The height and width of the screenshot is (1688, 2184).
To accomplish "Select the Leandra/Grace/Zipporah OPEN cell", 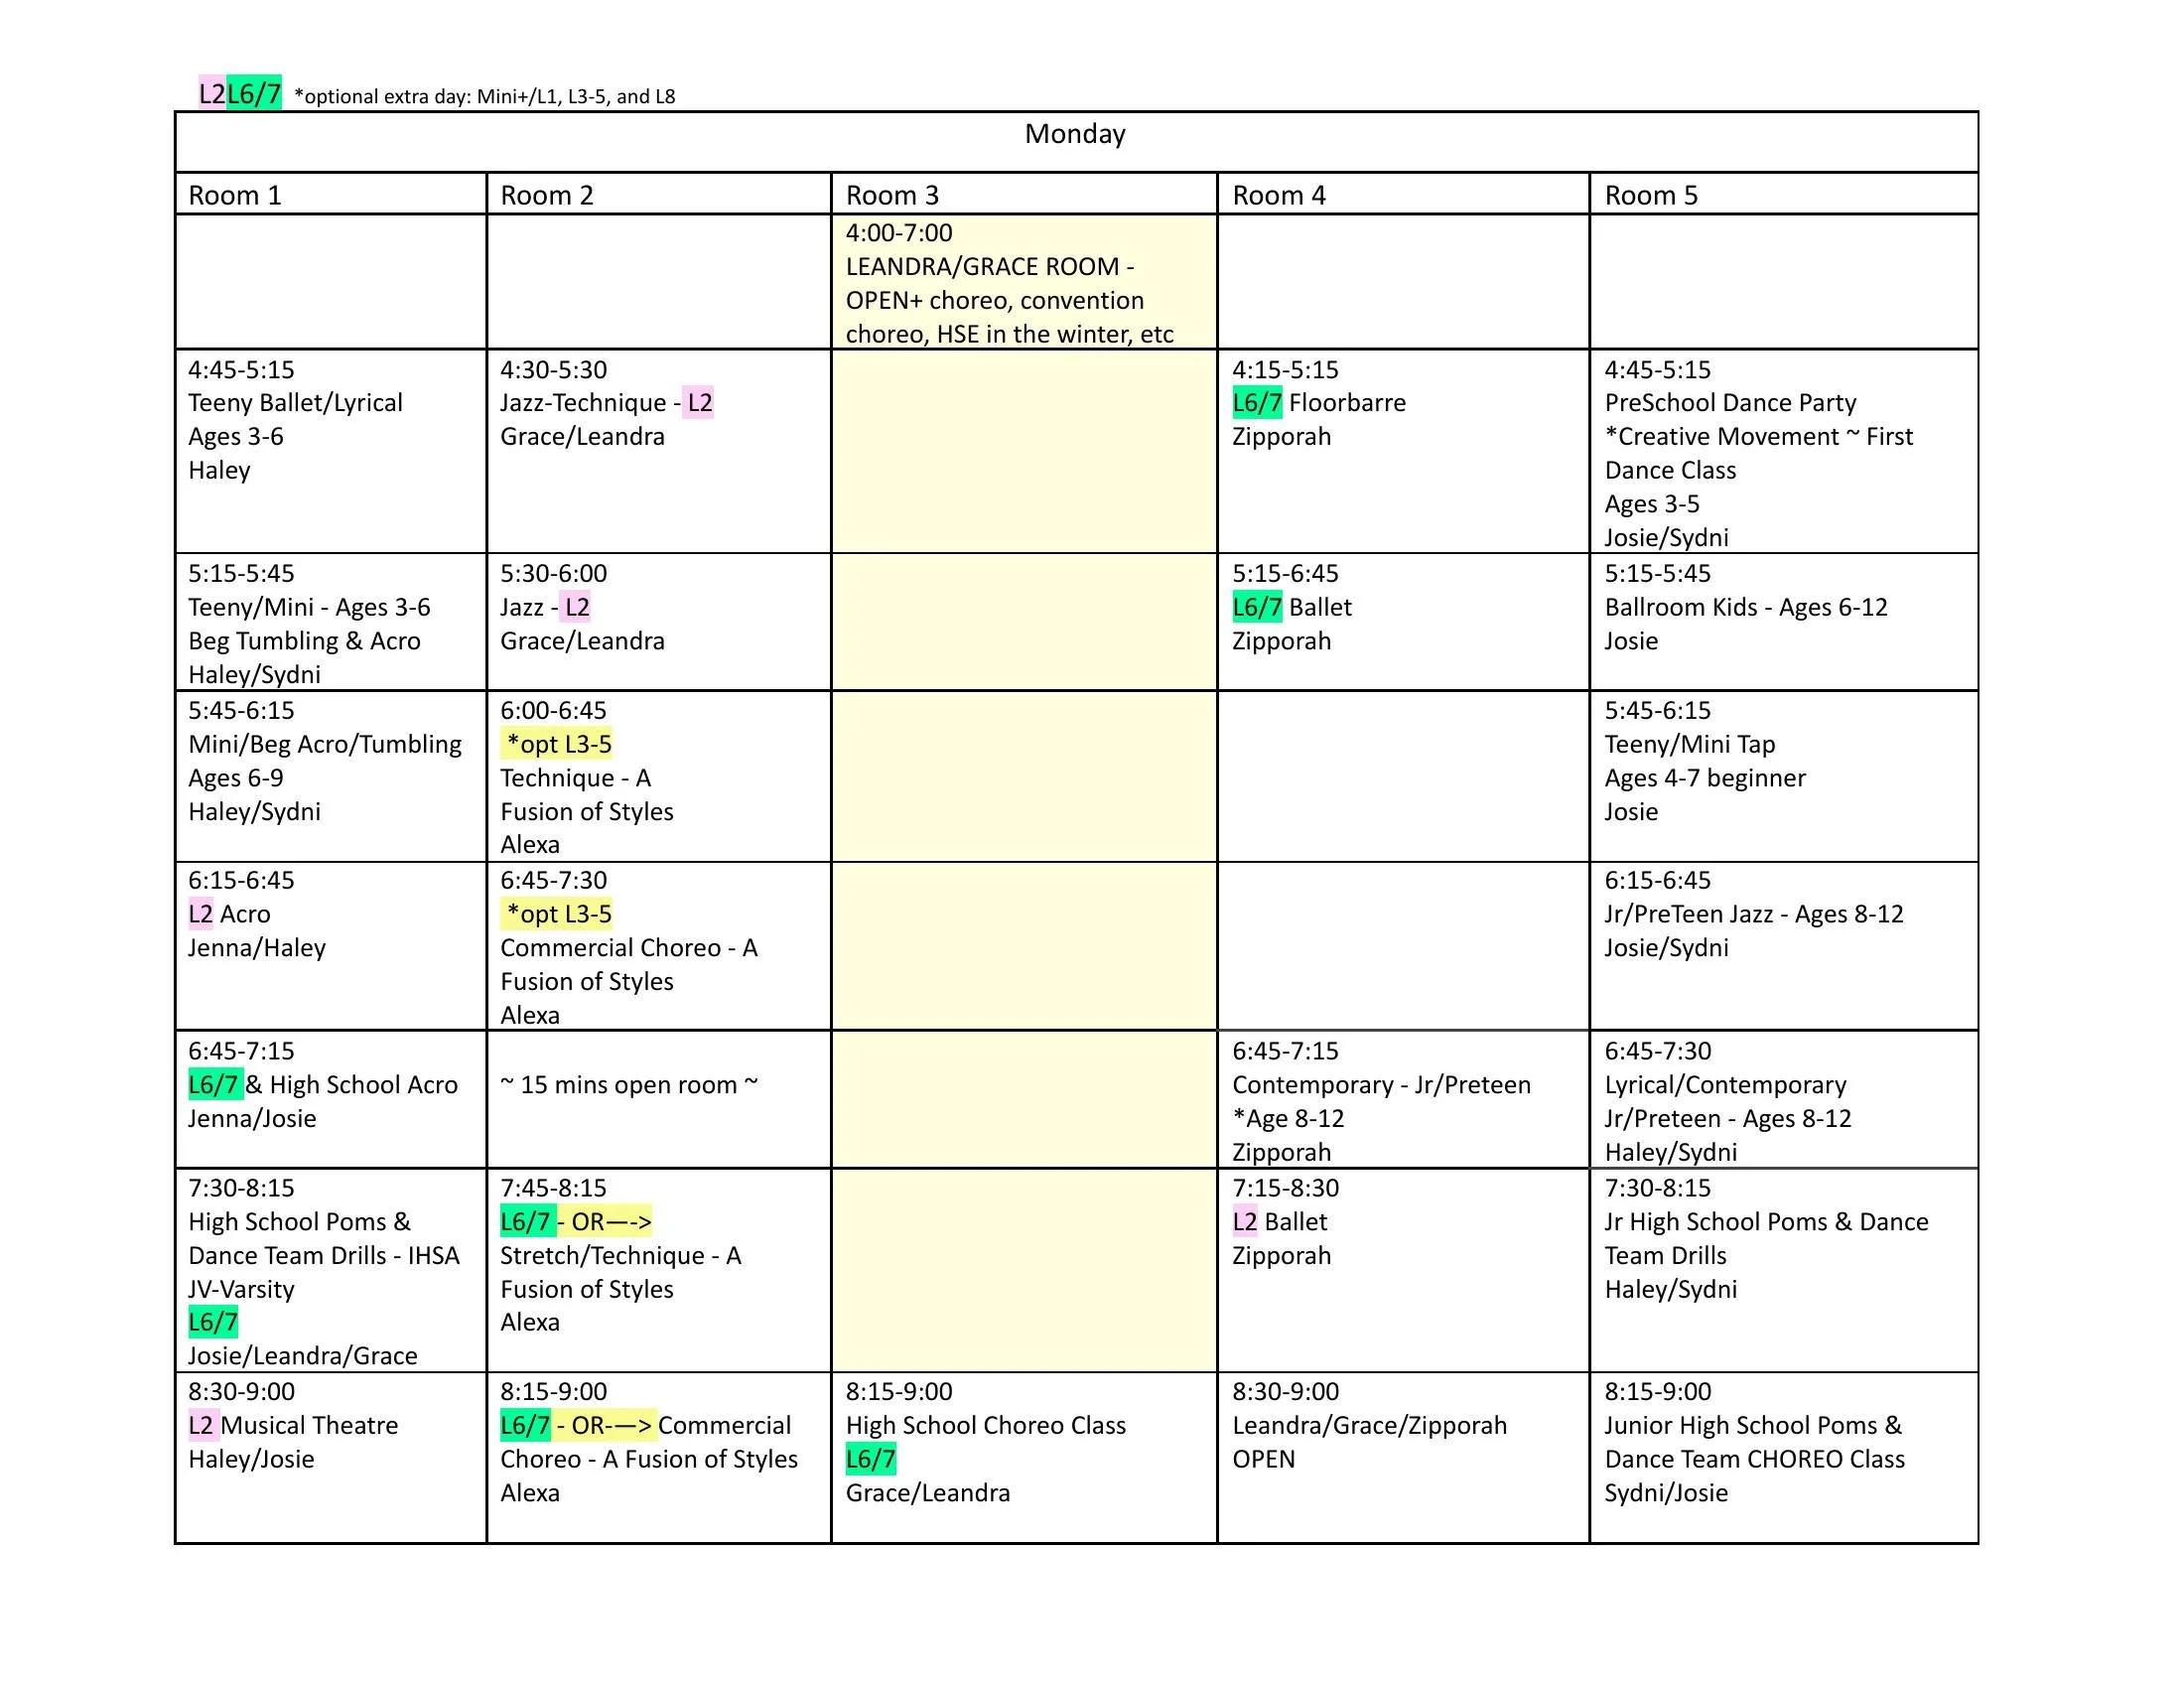I will [x=1368, y=1425].
